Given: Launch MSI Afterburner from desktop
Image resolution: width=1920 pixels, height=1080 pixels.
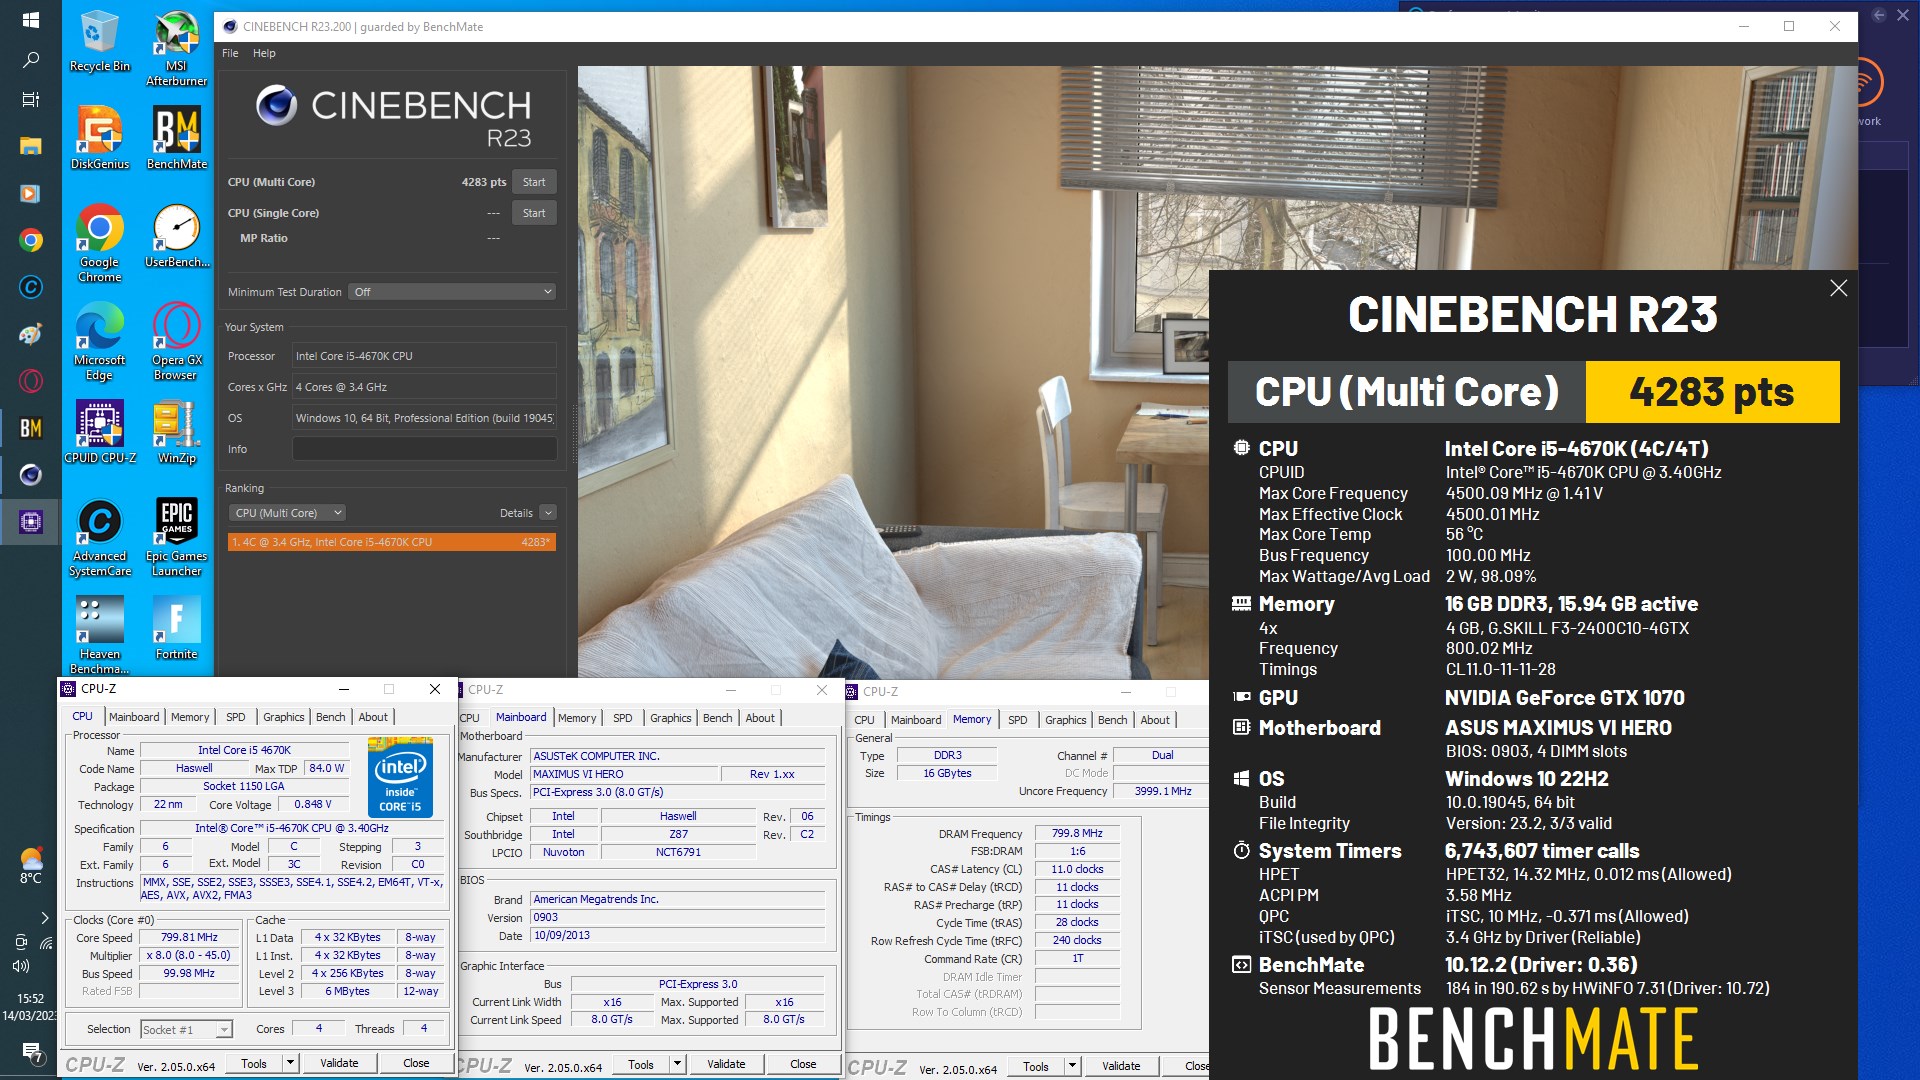Looking at the screenshot, I should click(177, 48).
